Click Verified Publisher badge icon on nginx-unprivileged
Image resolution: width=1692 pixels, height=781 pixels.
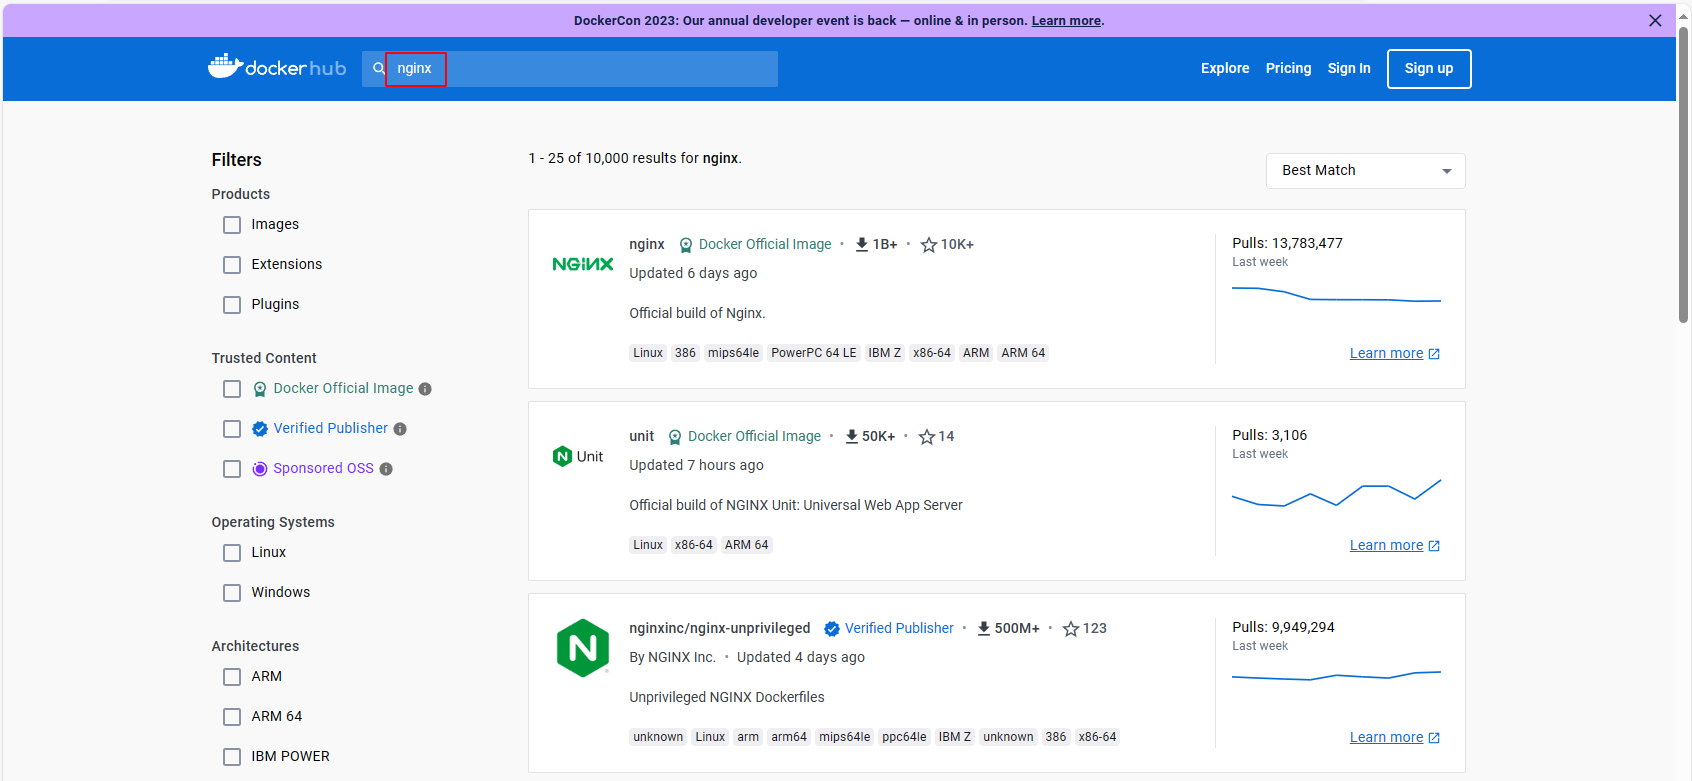coord(831,628)
